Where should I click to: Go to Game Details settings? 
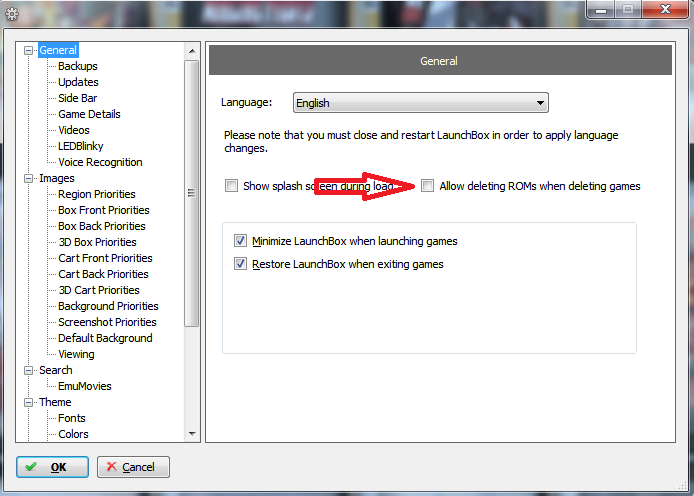(x=89, y=114)
